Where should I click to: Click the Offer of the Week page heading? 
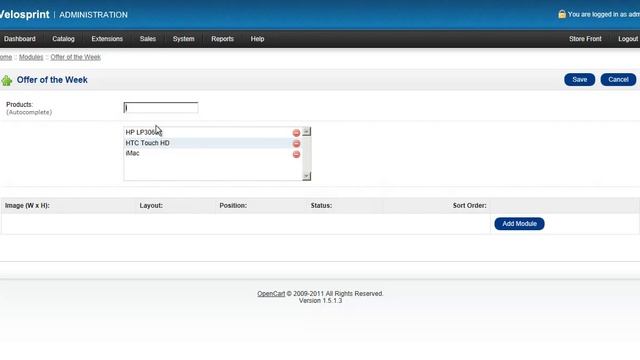52,80
